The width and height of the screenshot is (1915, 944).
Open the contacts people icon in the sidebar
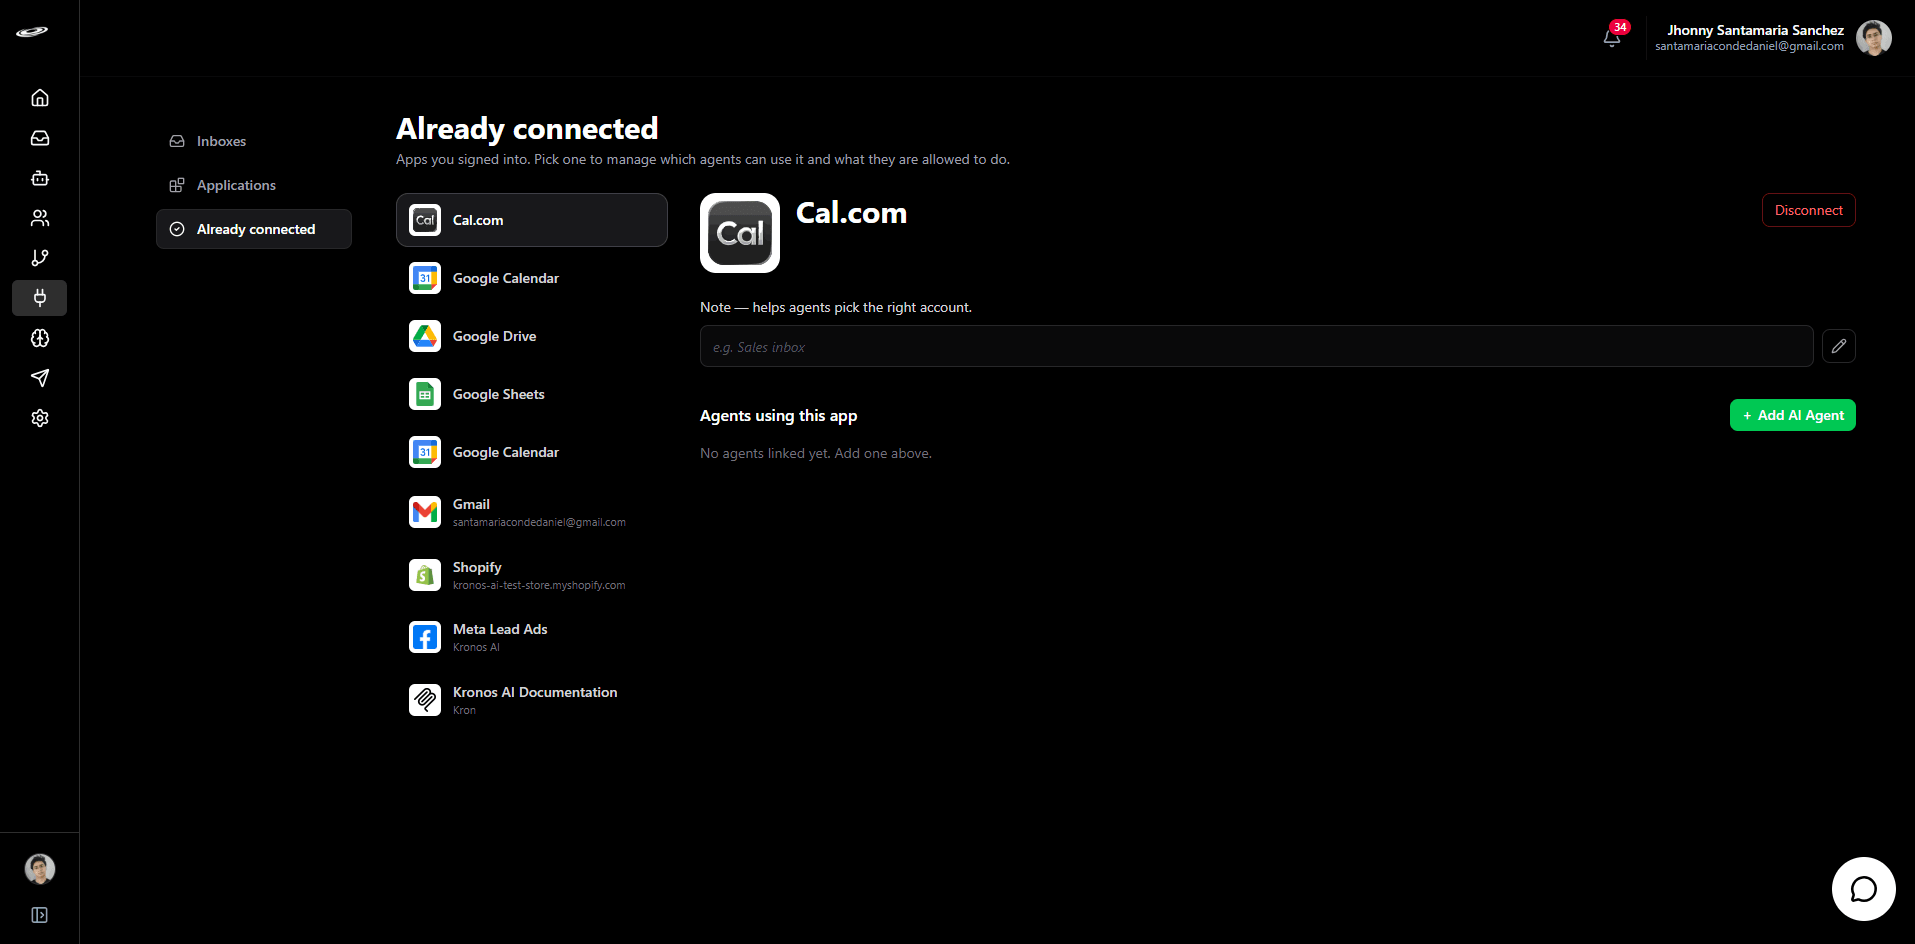coord(40,218)
